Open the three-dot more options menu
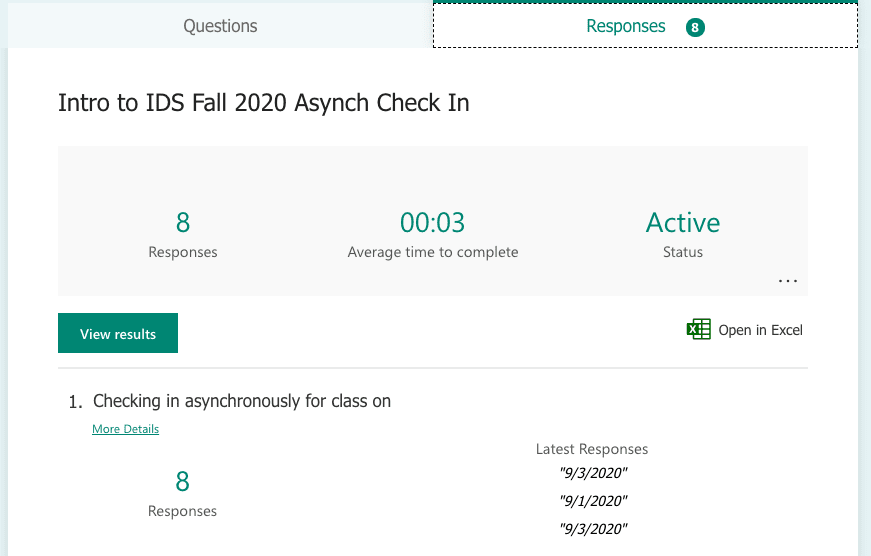871x556 pixels. click(x=788, y=282)
